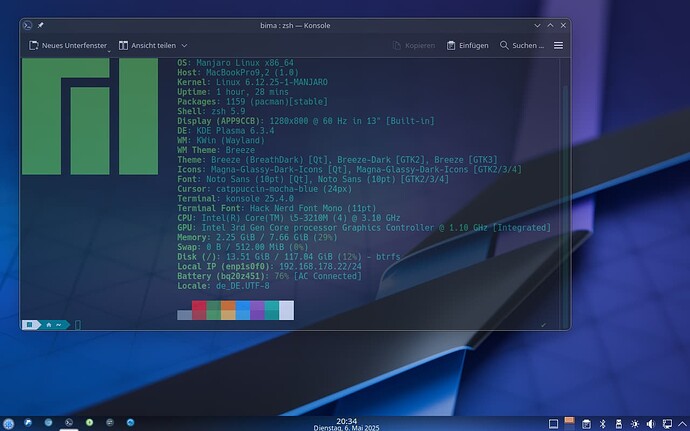Click the 'Swap: 0 B / 512.00 MiB' line
Viewport: 690px width, 431px height.
click(x=243, y=247)
